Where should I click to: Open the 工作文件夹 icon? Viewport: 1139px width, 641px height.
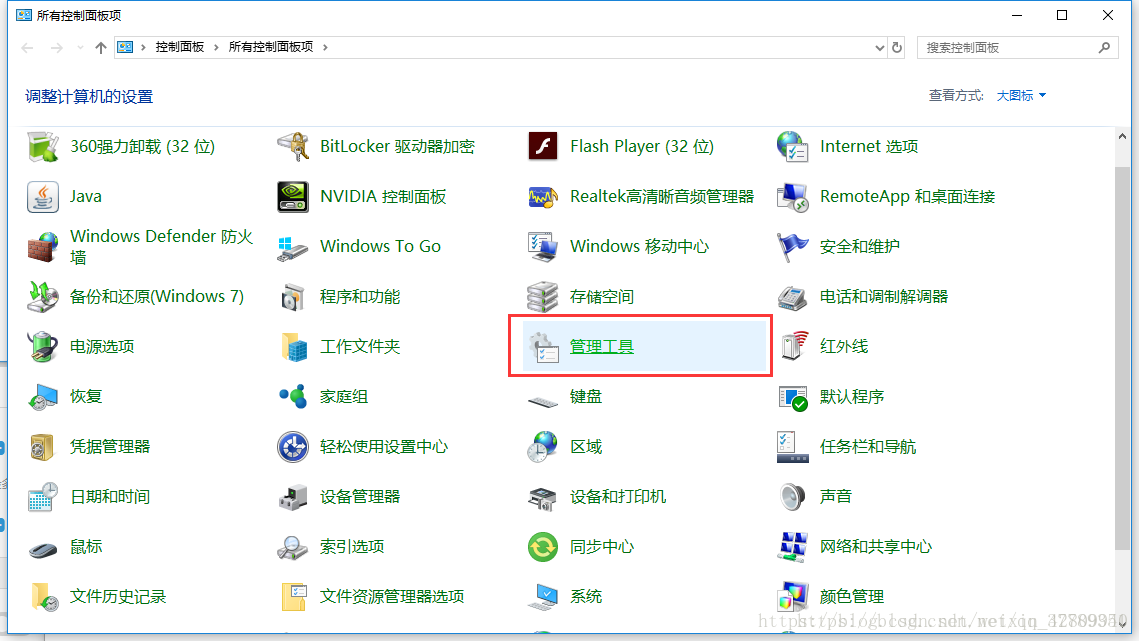293,347
